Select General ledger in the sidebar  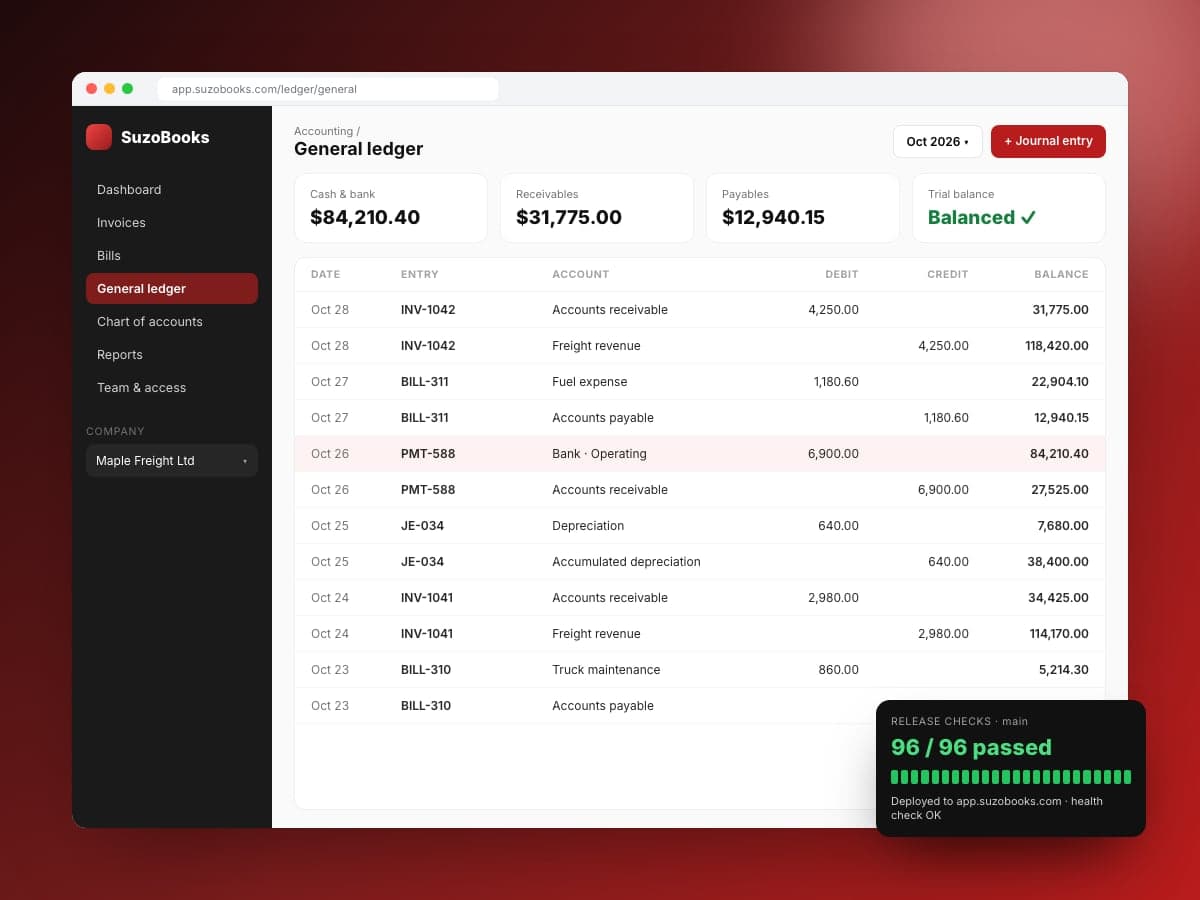click(x=172, y=289)
